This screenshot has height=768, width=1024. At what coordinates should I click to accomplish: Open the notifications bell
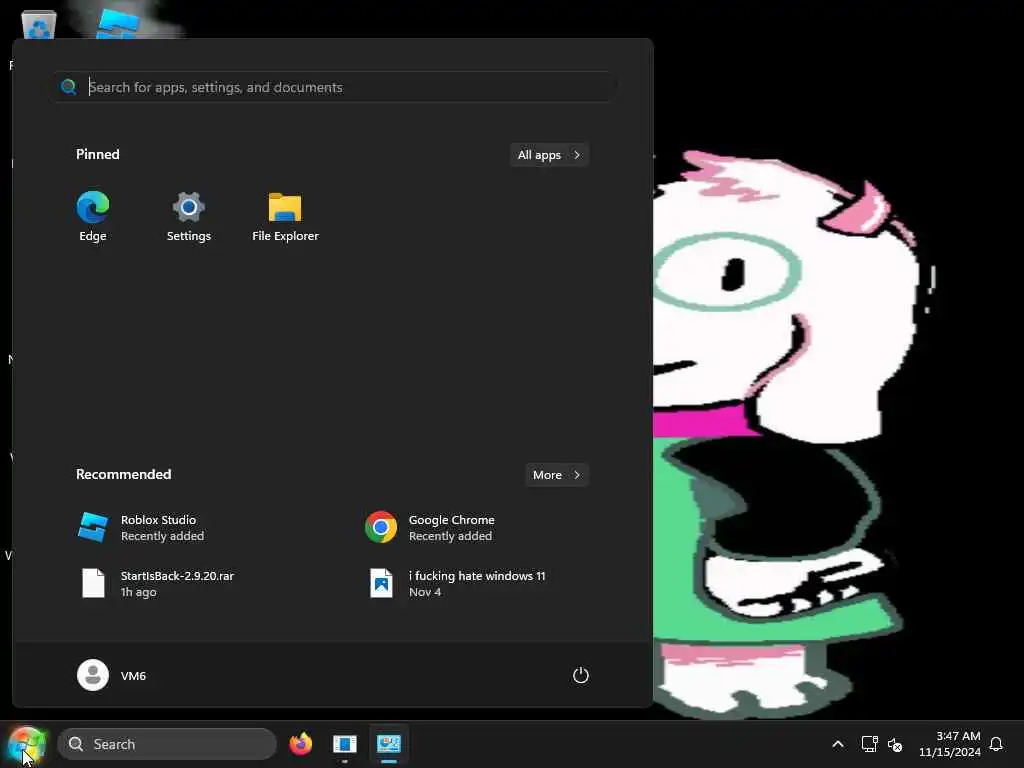pyautogui.click(x=996, y=744)
